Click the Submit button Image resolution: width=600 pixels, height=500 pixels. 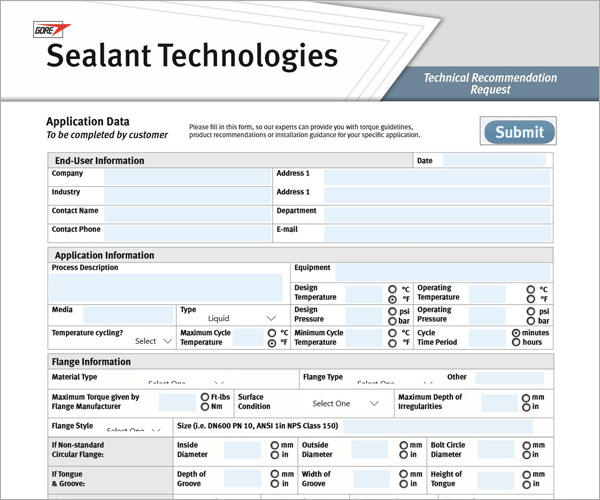tap(519, 132)
